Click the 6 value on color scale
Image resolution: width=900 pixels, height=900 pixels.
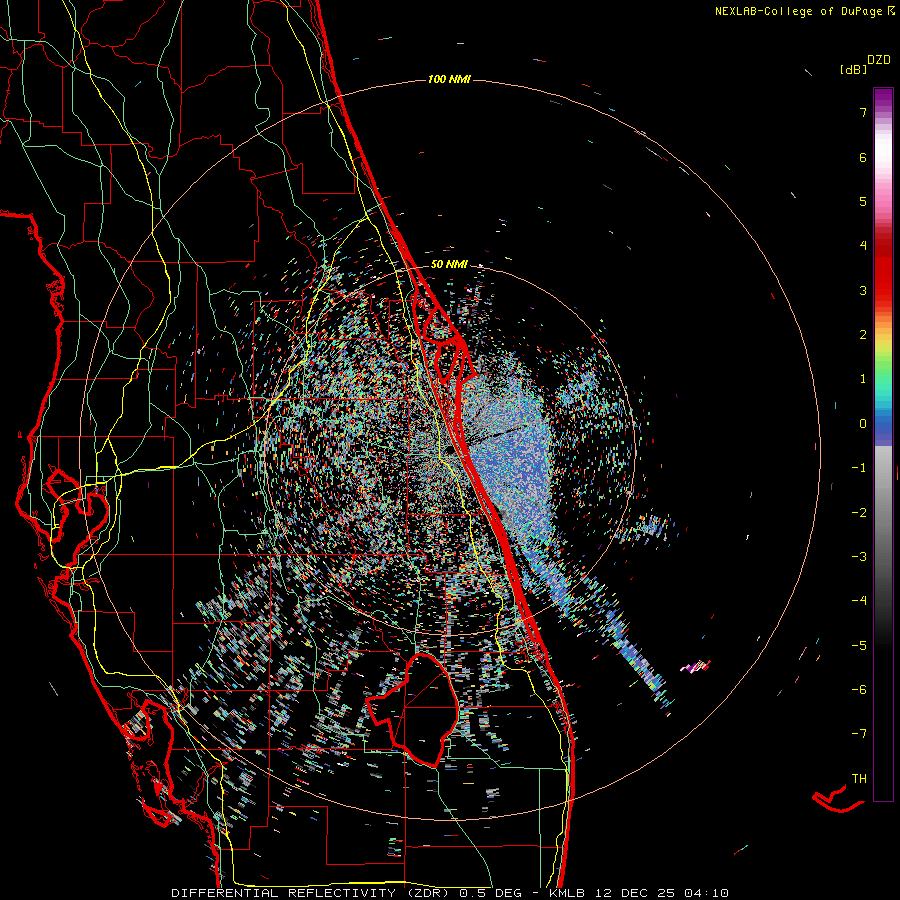(x=863, y=157)
